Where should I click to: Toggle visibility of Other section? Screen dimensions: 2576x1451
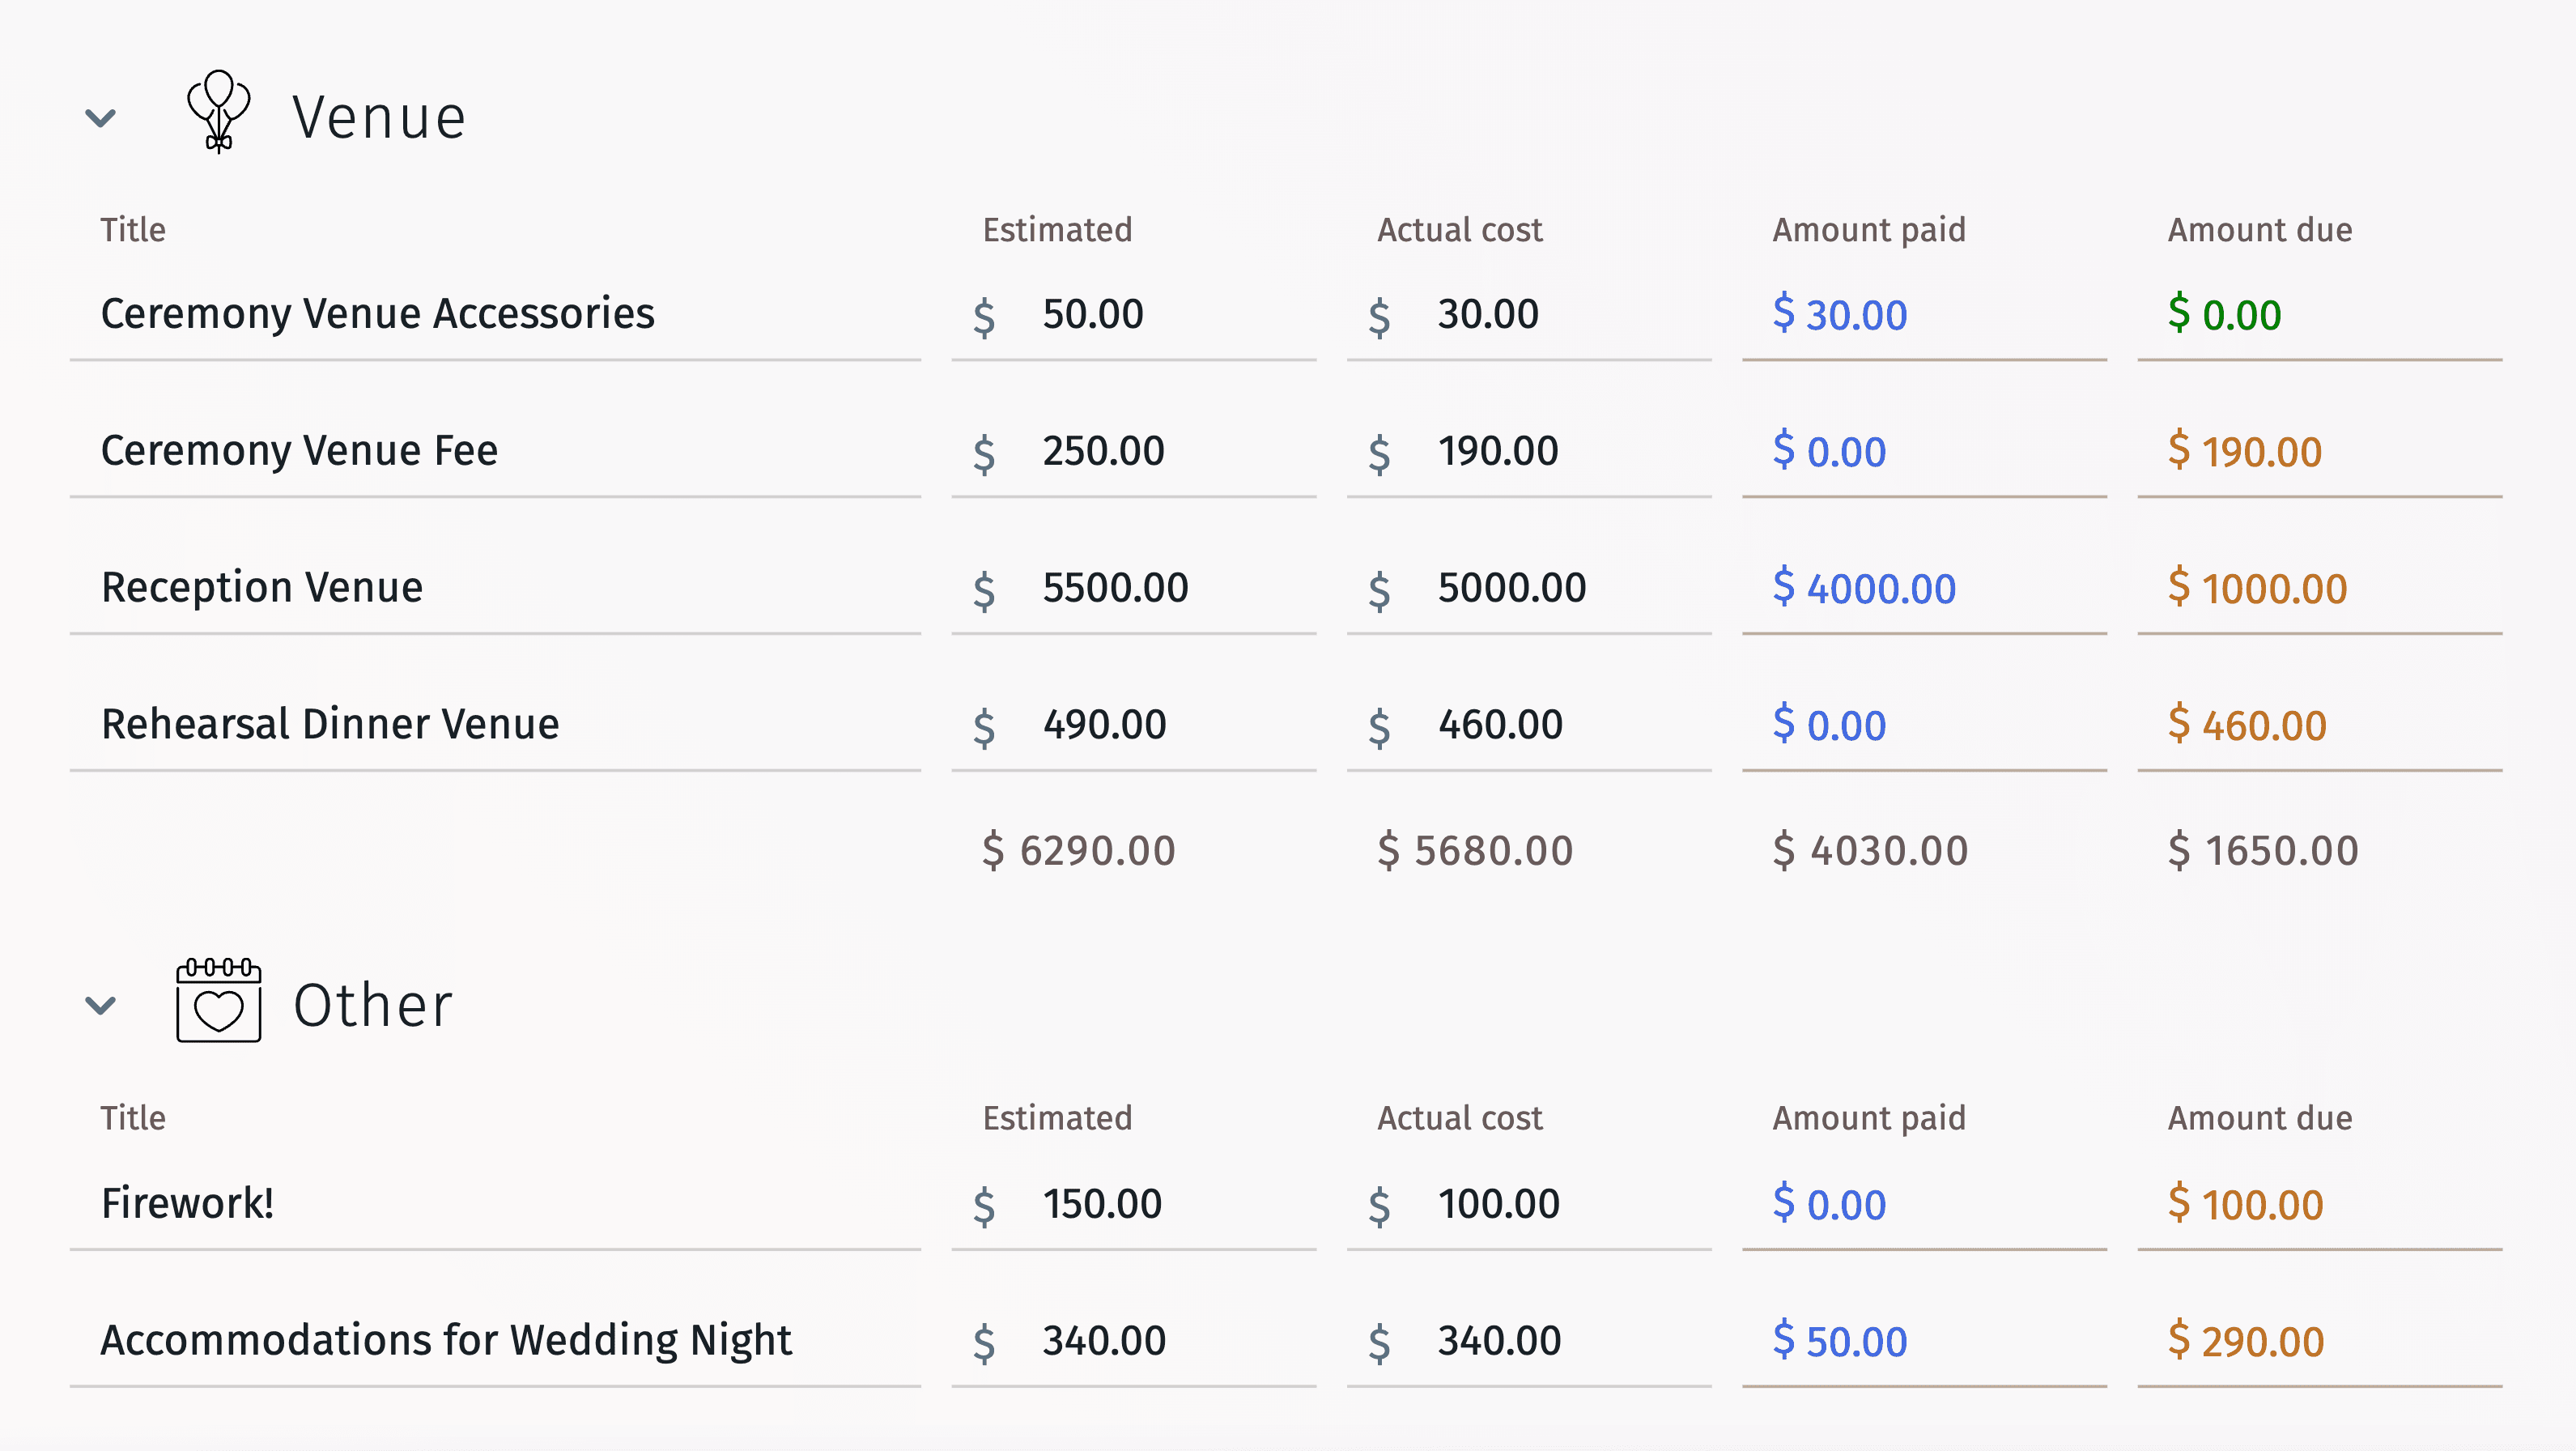(x=103, y=1005)
